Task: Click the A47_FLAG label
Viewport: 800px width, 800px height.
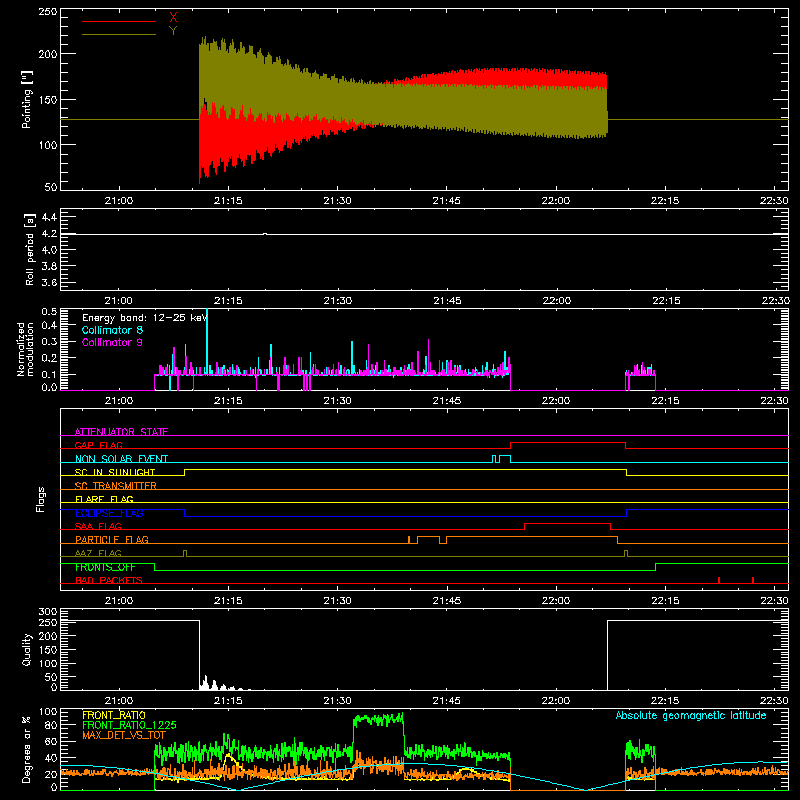Action: pos(98,553)
